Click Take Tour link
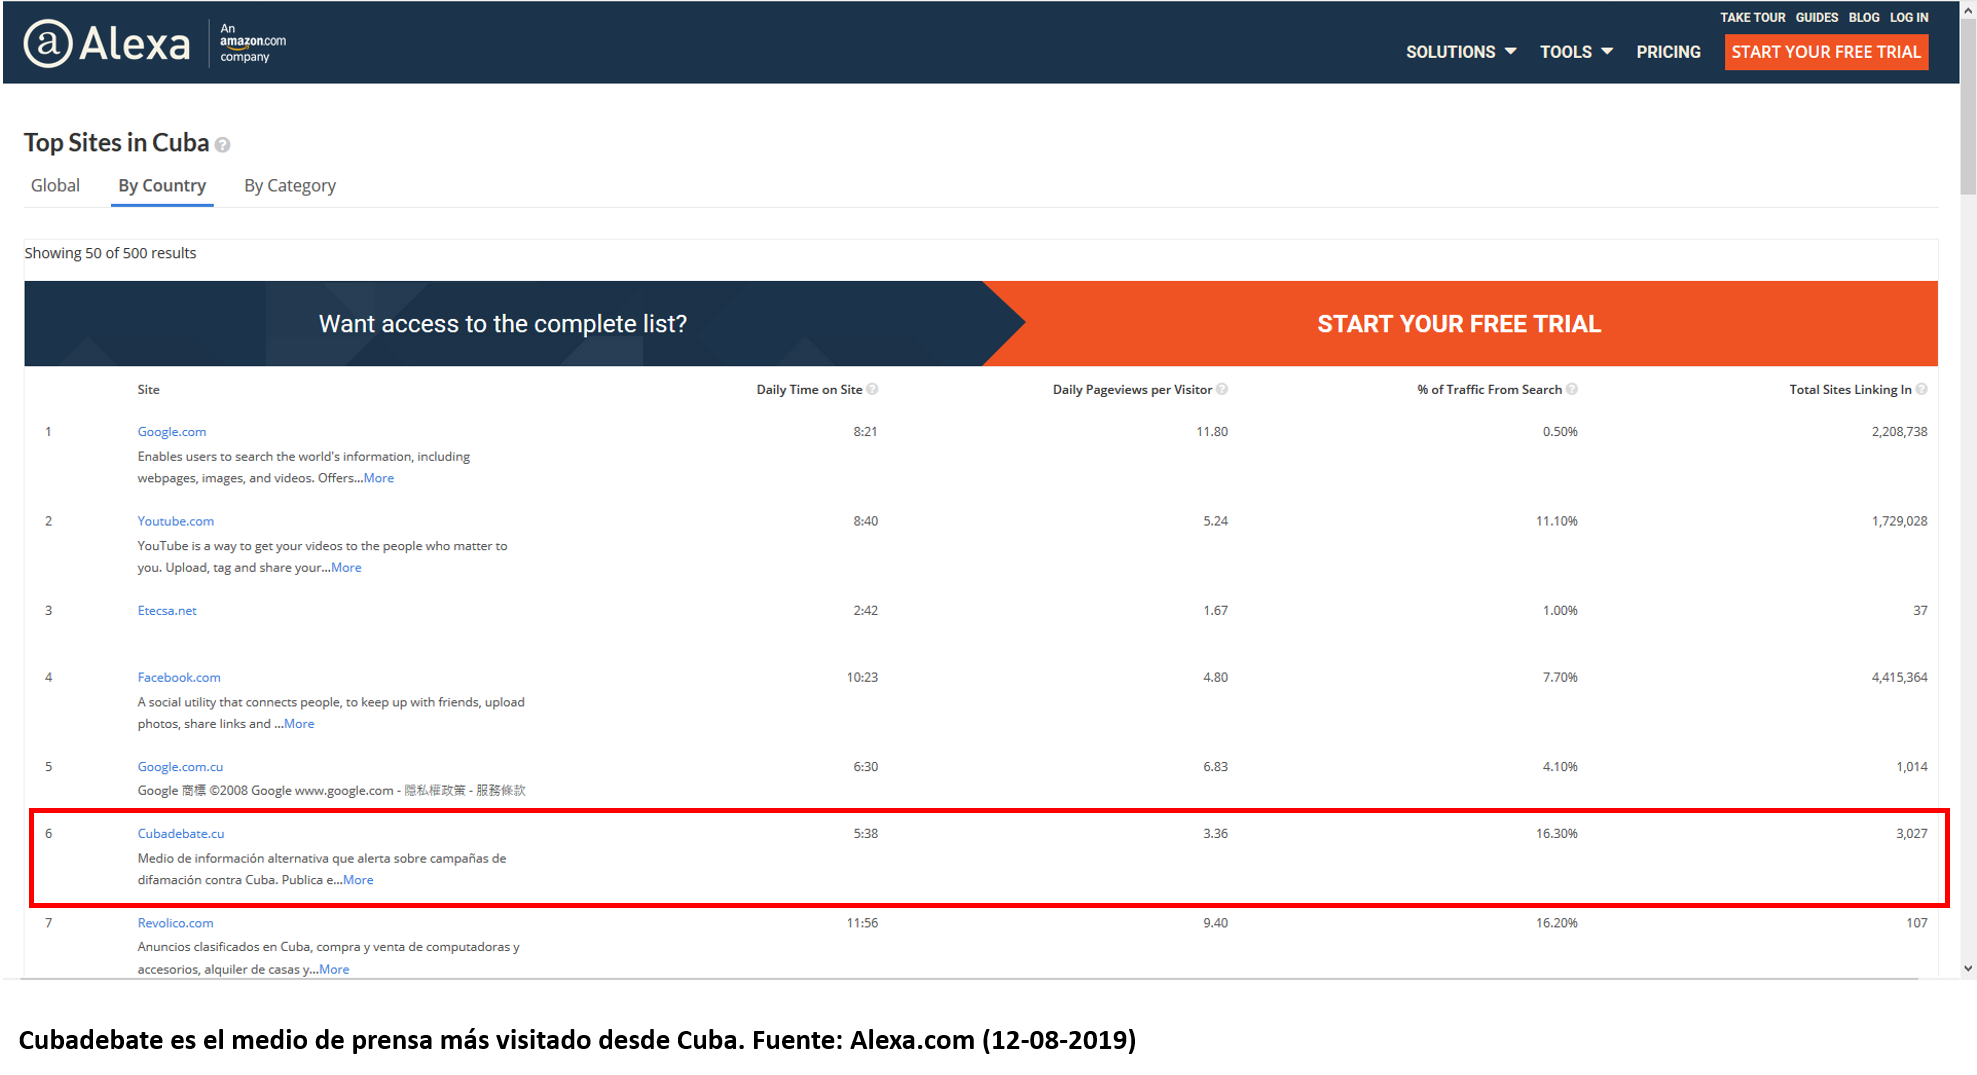Screen dimensions: 1977x1075 [x=1752, y=18]
